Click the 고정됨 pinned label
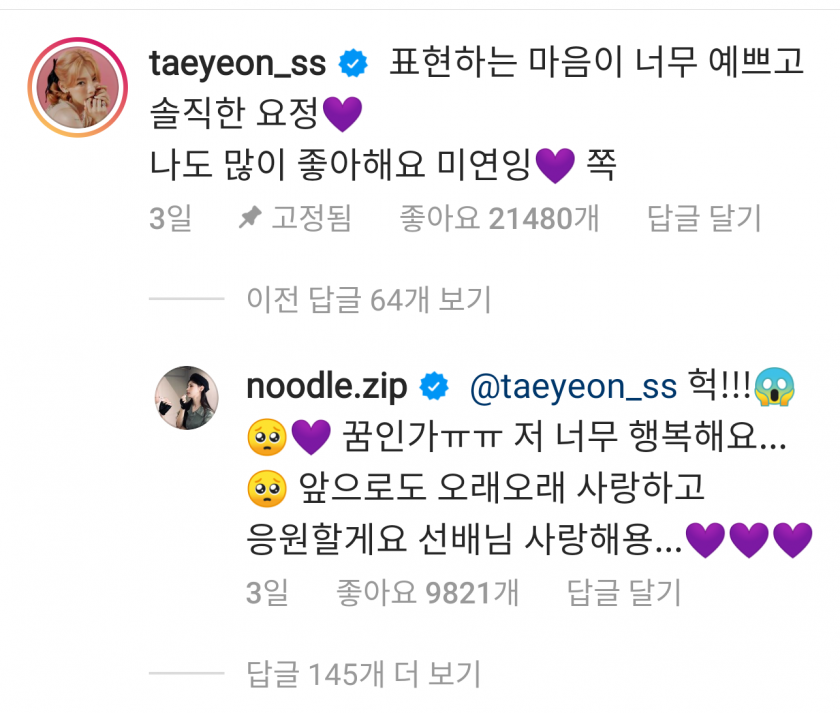This screenshot has width=840, height=713. point(311,218)
